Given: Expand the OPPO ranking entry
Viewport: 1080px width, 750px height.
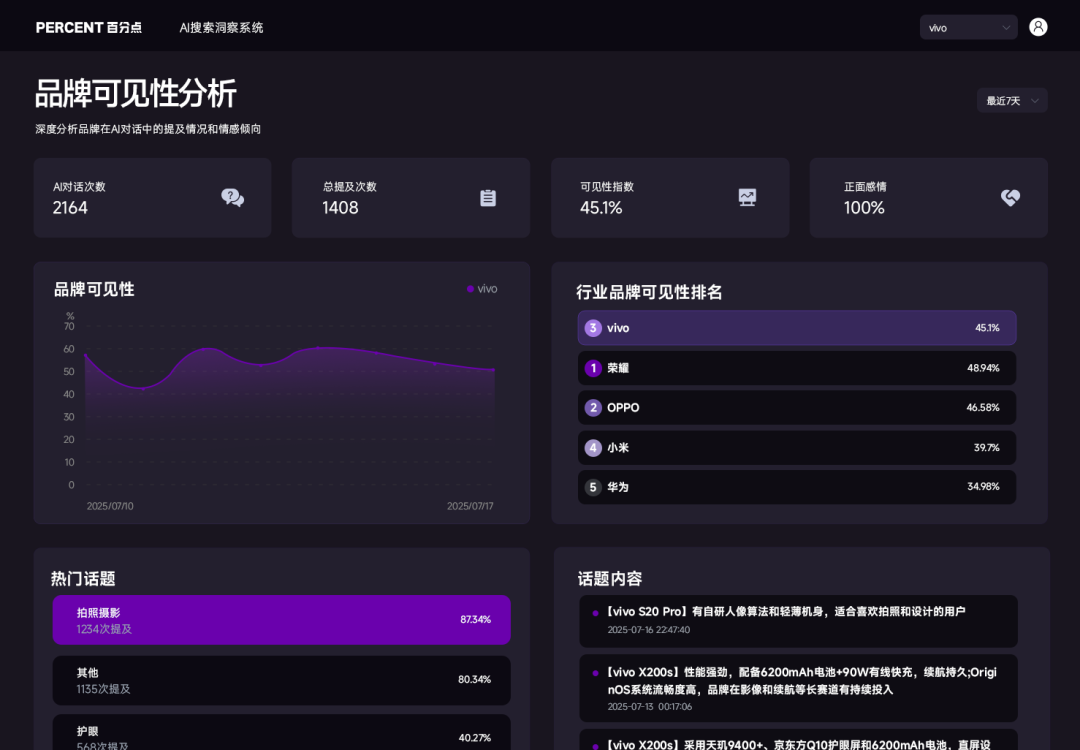Looking at the screenshot, I should (796, 407).
